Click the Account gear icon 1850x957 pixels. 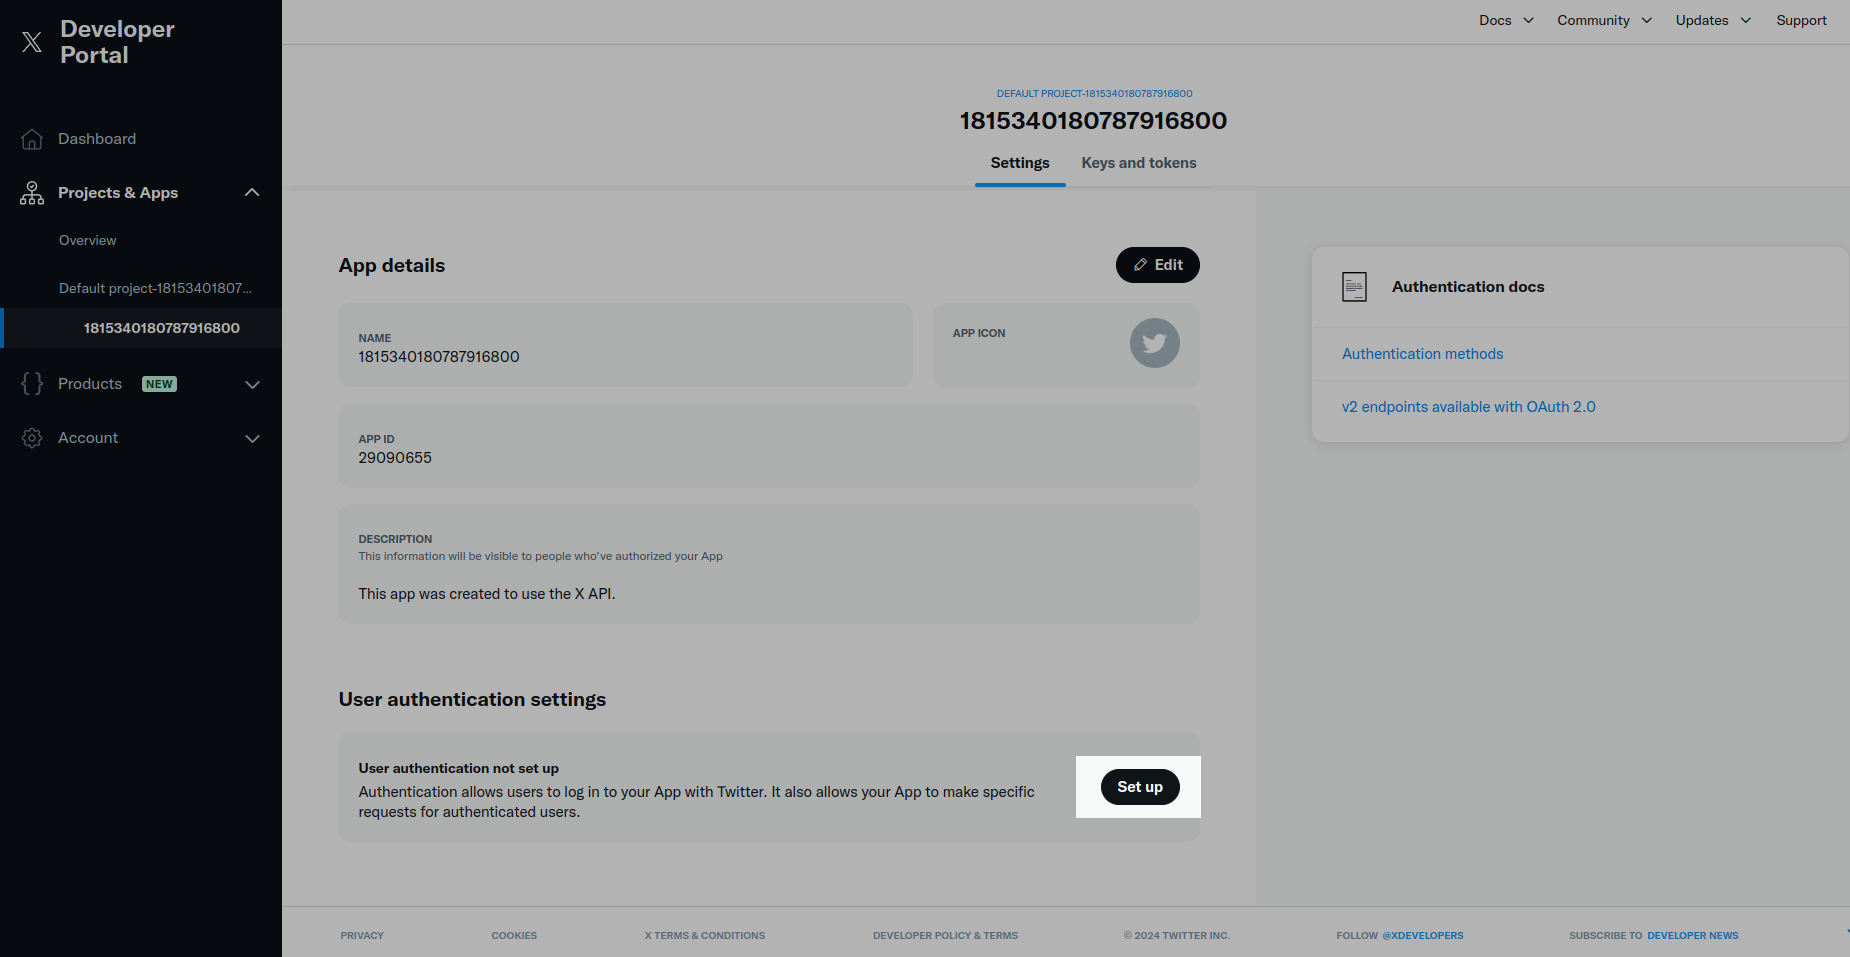(32, 438)
